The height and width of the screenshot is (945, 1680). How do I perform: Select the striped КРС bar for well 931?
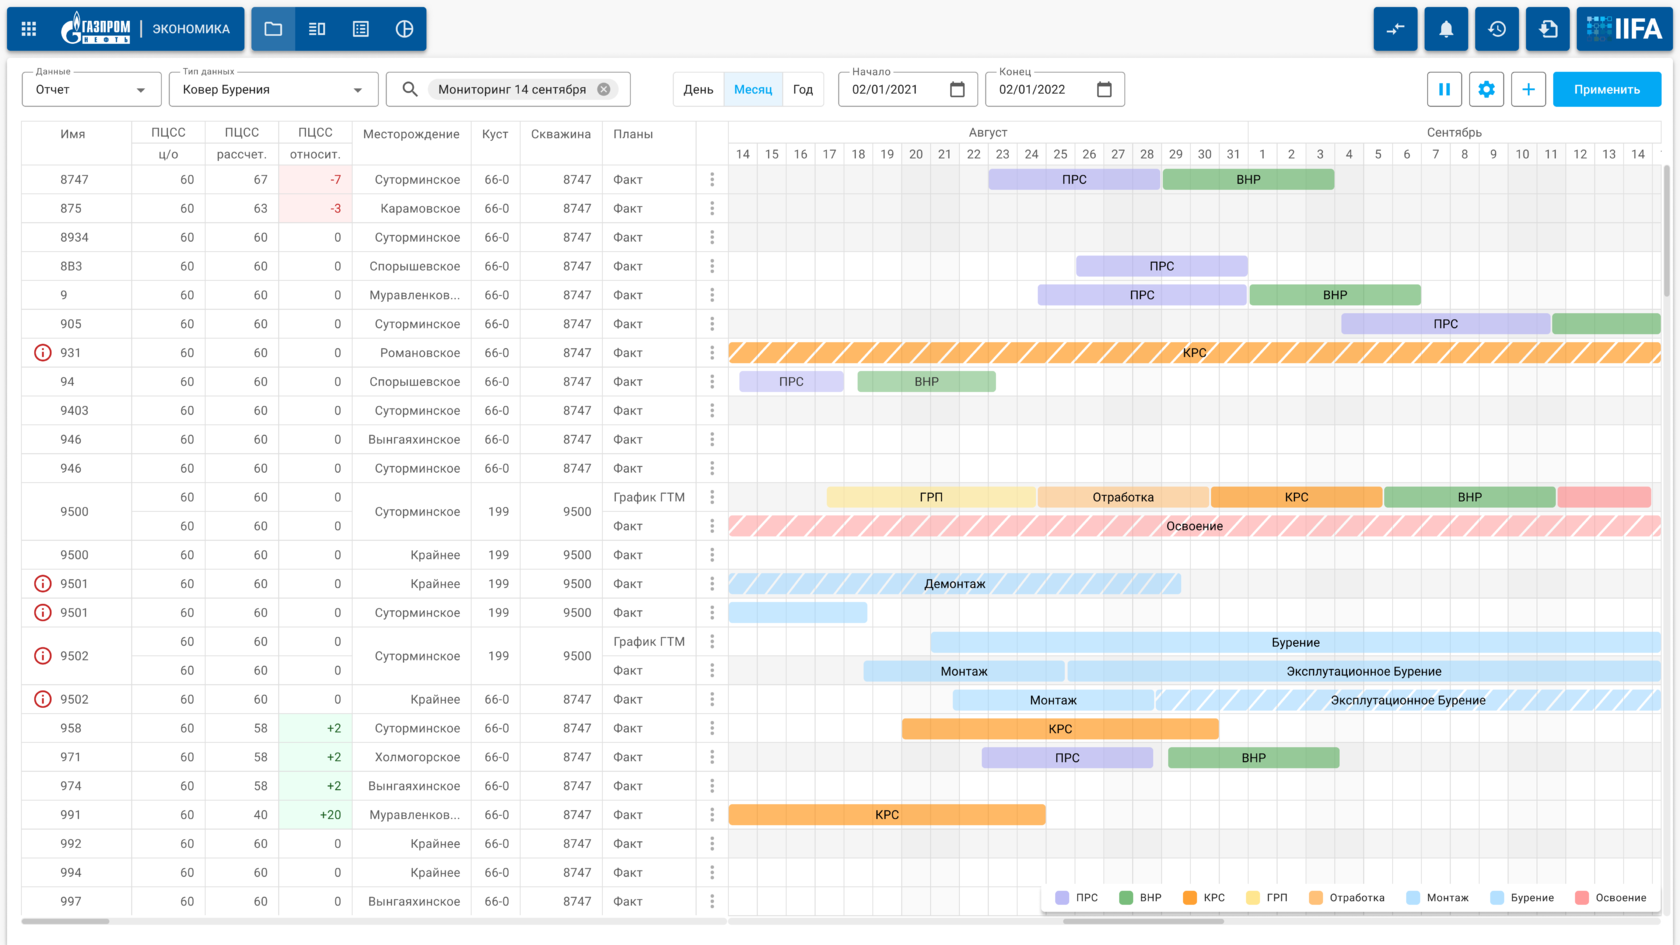(x=1194, y=353)
